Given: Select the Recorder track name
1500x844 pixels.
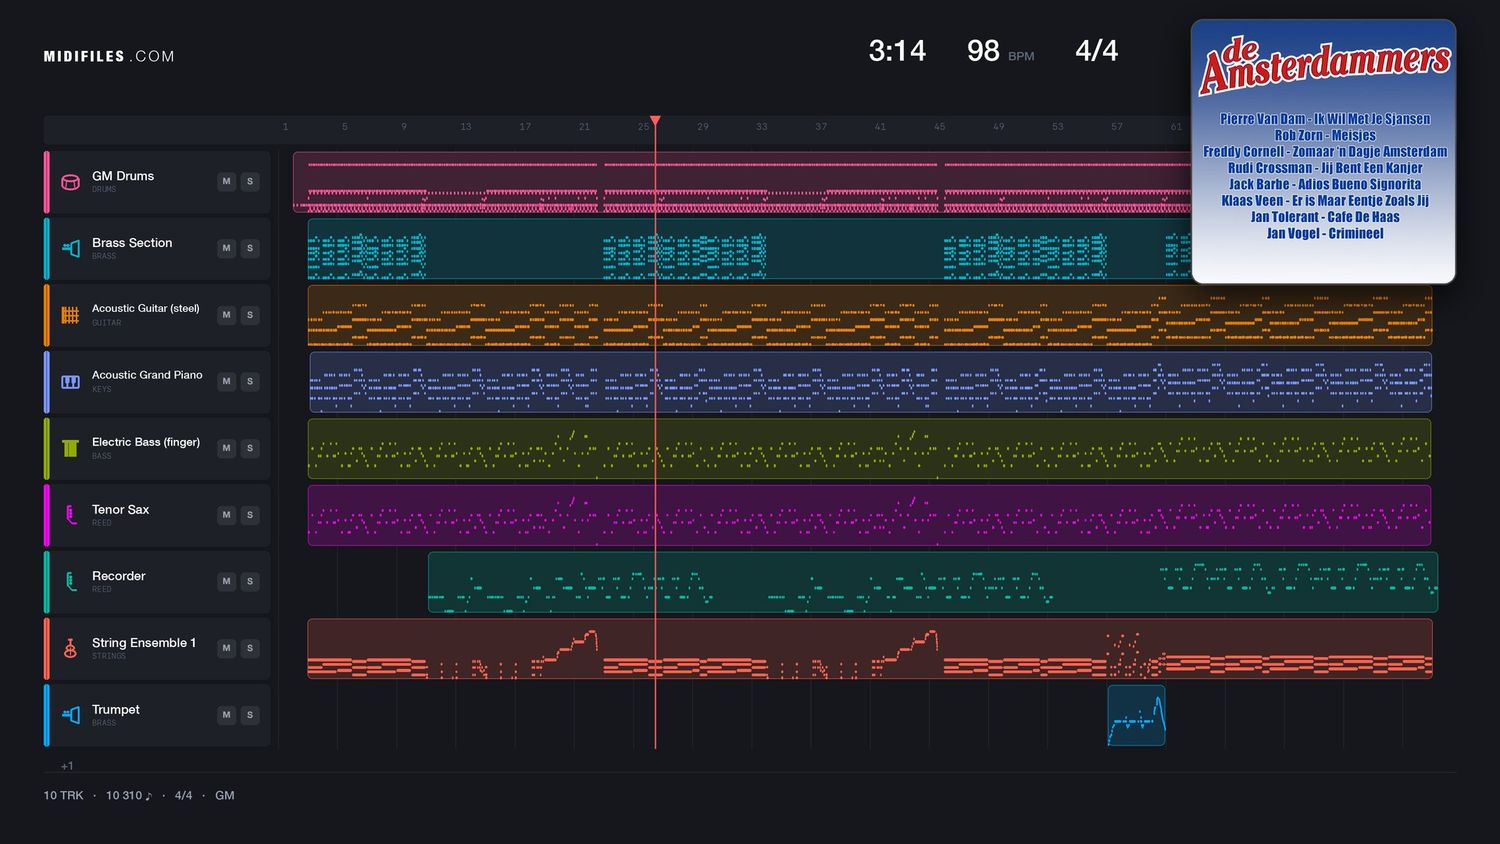Looking at the screenshot, I should coord(119,576).
